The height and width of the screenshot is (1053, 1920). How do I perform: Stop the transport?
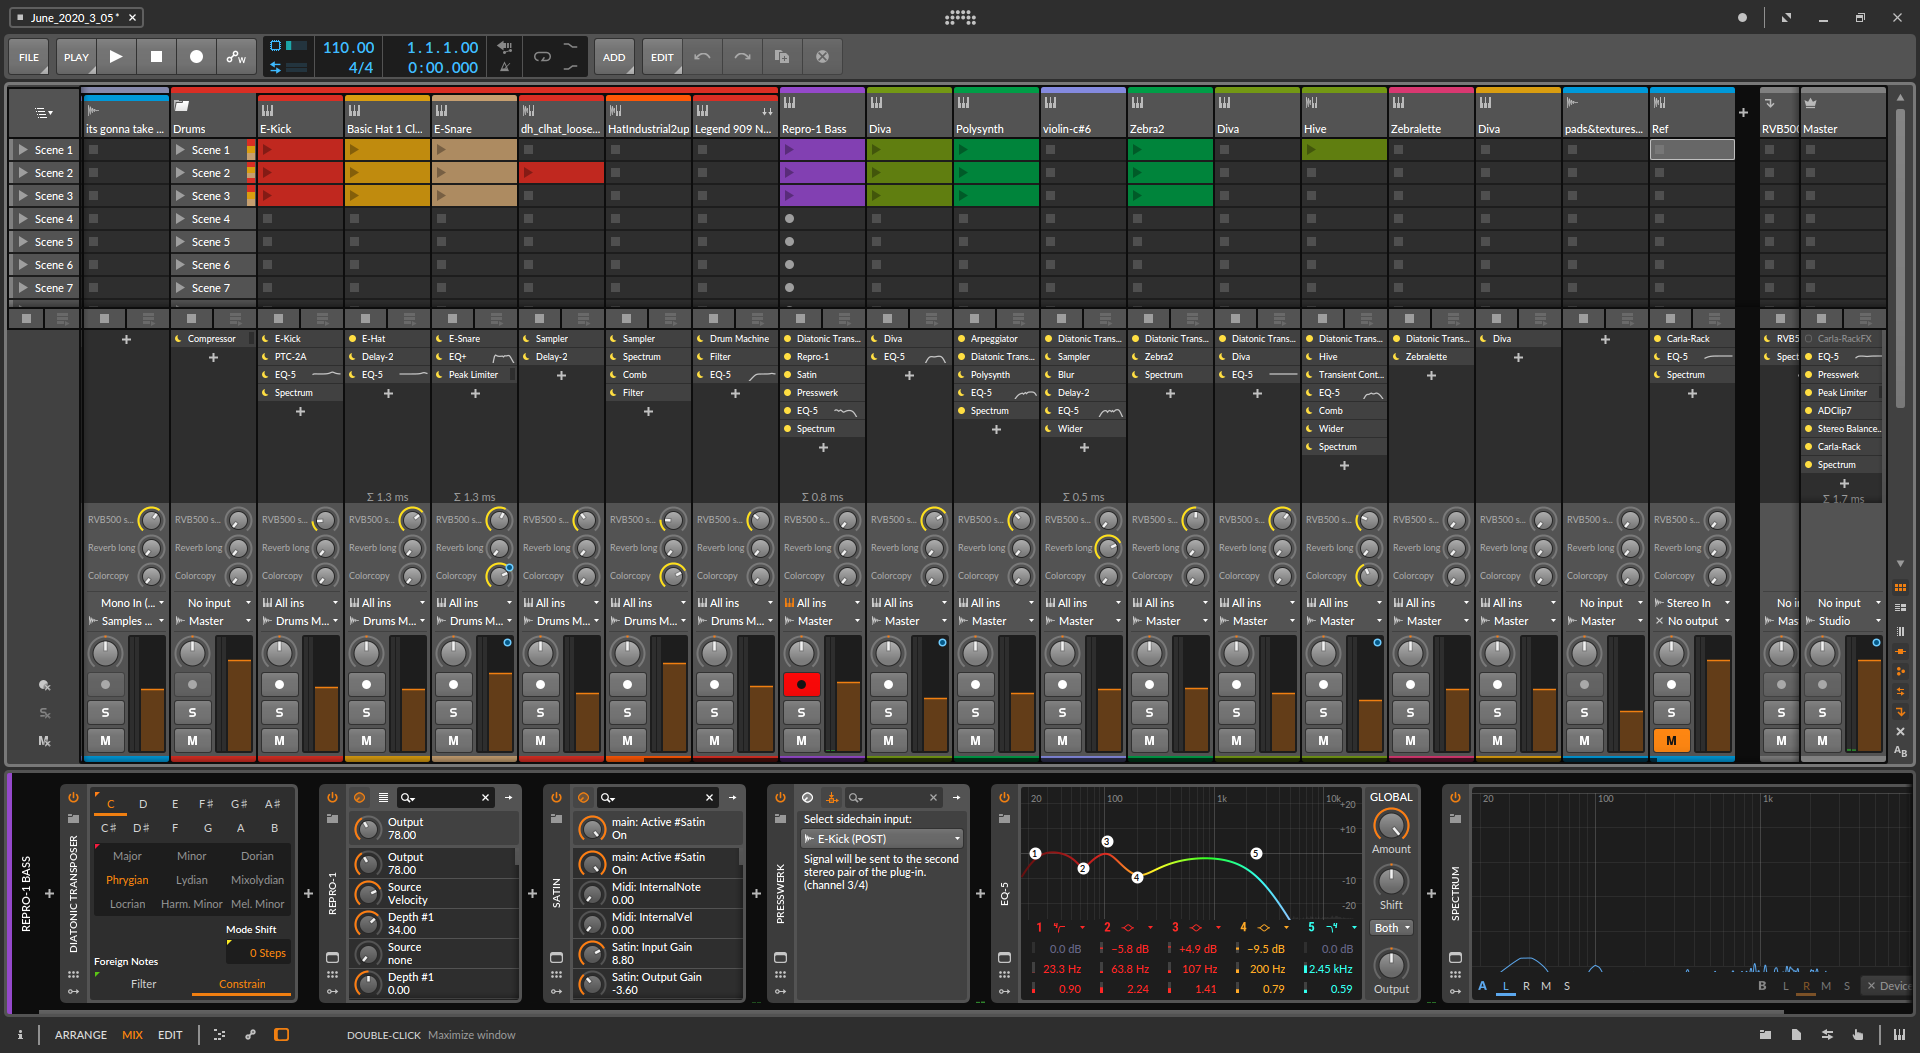pyautogui.click(x=156, y=57)
